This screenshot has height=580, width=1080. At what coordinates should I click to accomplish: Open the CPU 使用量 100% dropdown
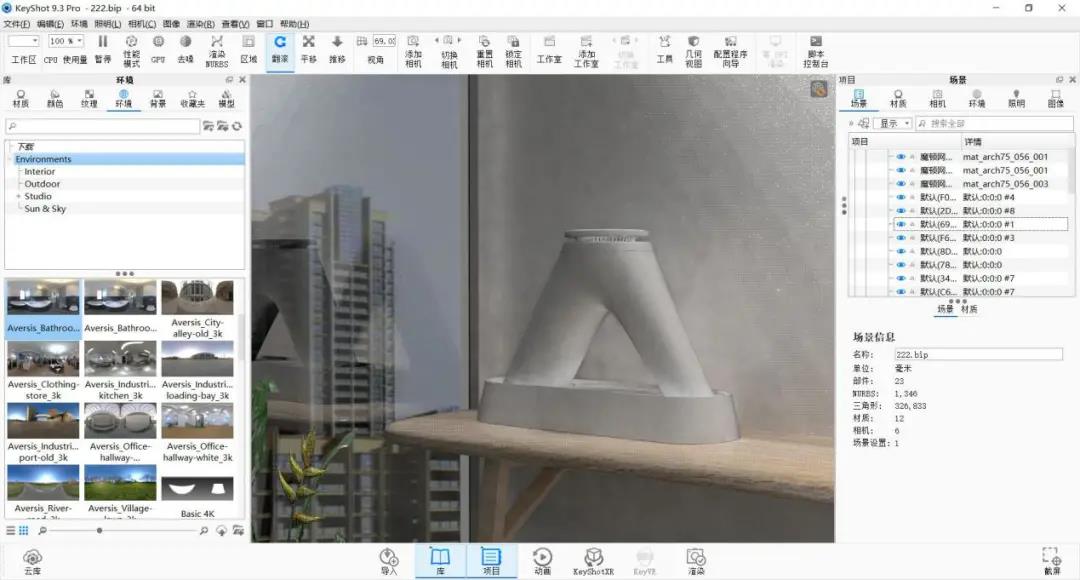click(66, 41)
